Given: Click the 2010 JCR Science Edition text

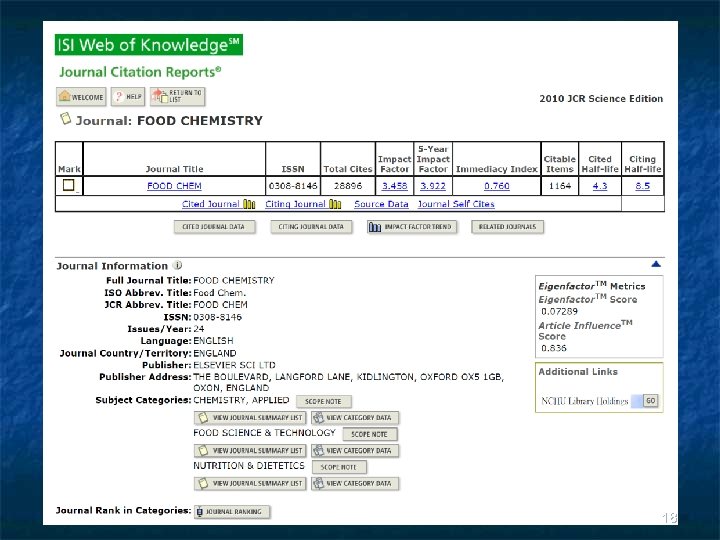Looking at the screenshot, I should pyautogui.click(x=601, y=99).
